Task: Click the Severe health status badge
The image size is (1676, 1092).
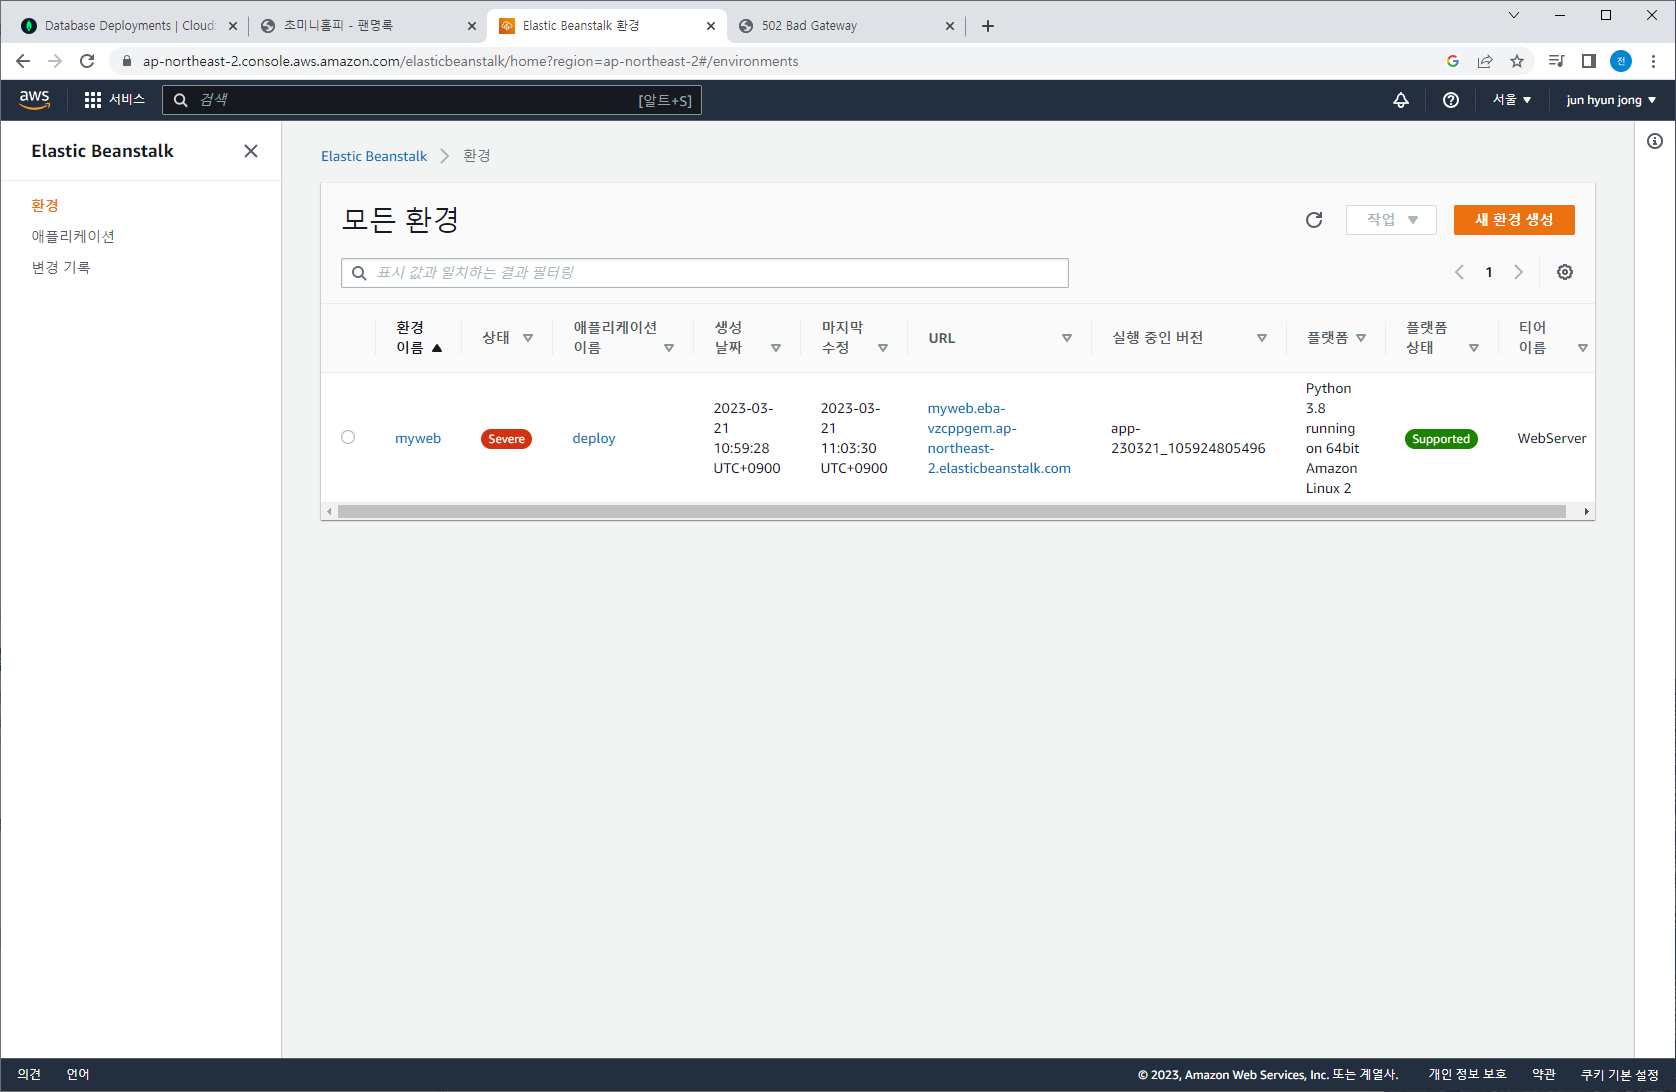Action: (506, 439)
